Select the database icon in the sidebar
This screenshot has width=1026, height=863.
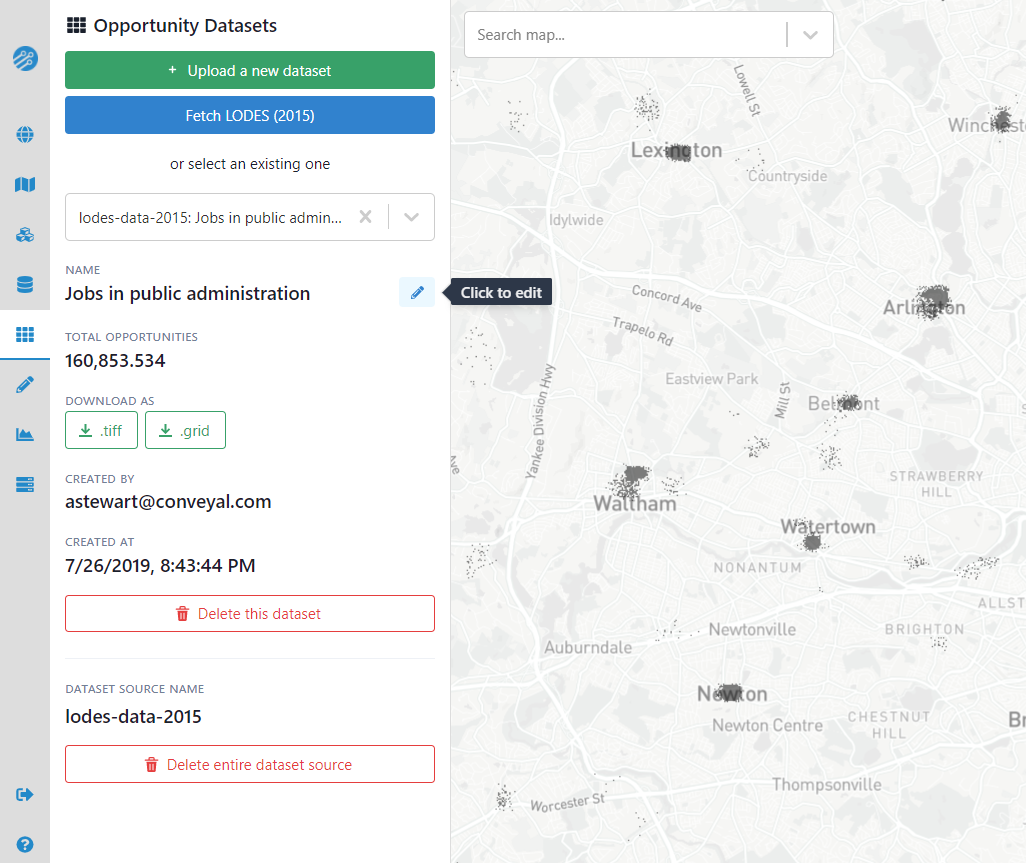click(24, 284)
